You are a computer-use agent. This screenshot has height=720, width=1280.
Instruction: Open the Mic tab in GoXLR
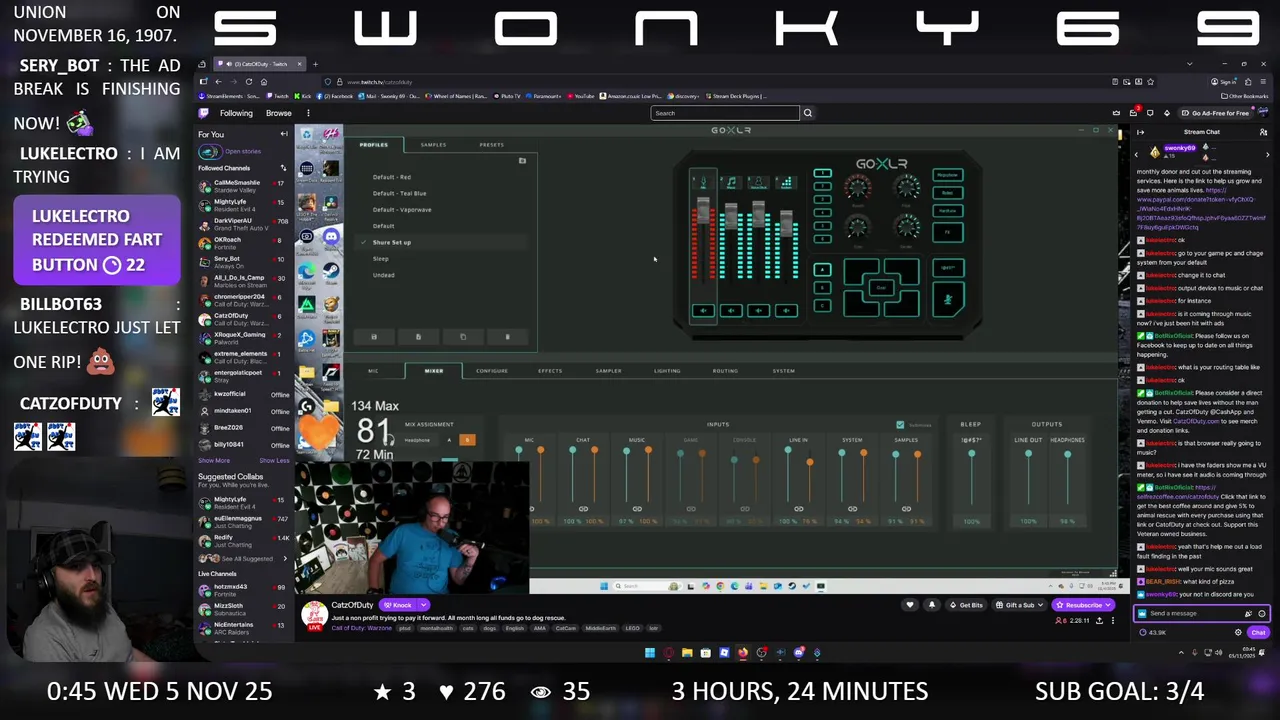coord(373,371)
